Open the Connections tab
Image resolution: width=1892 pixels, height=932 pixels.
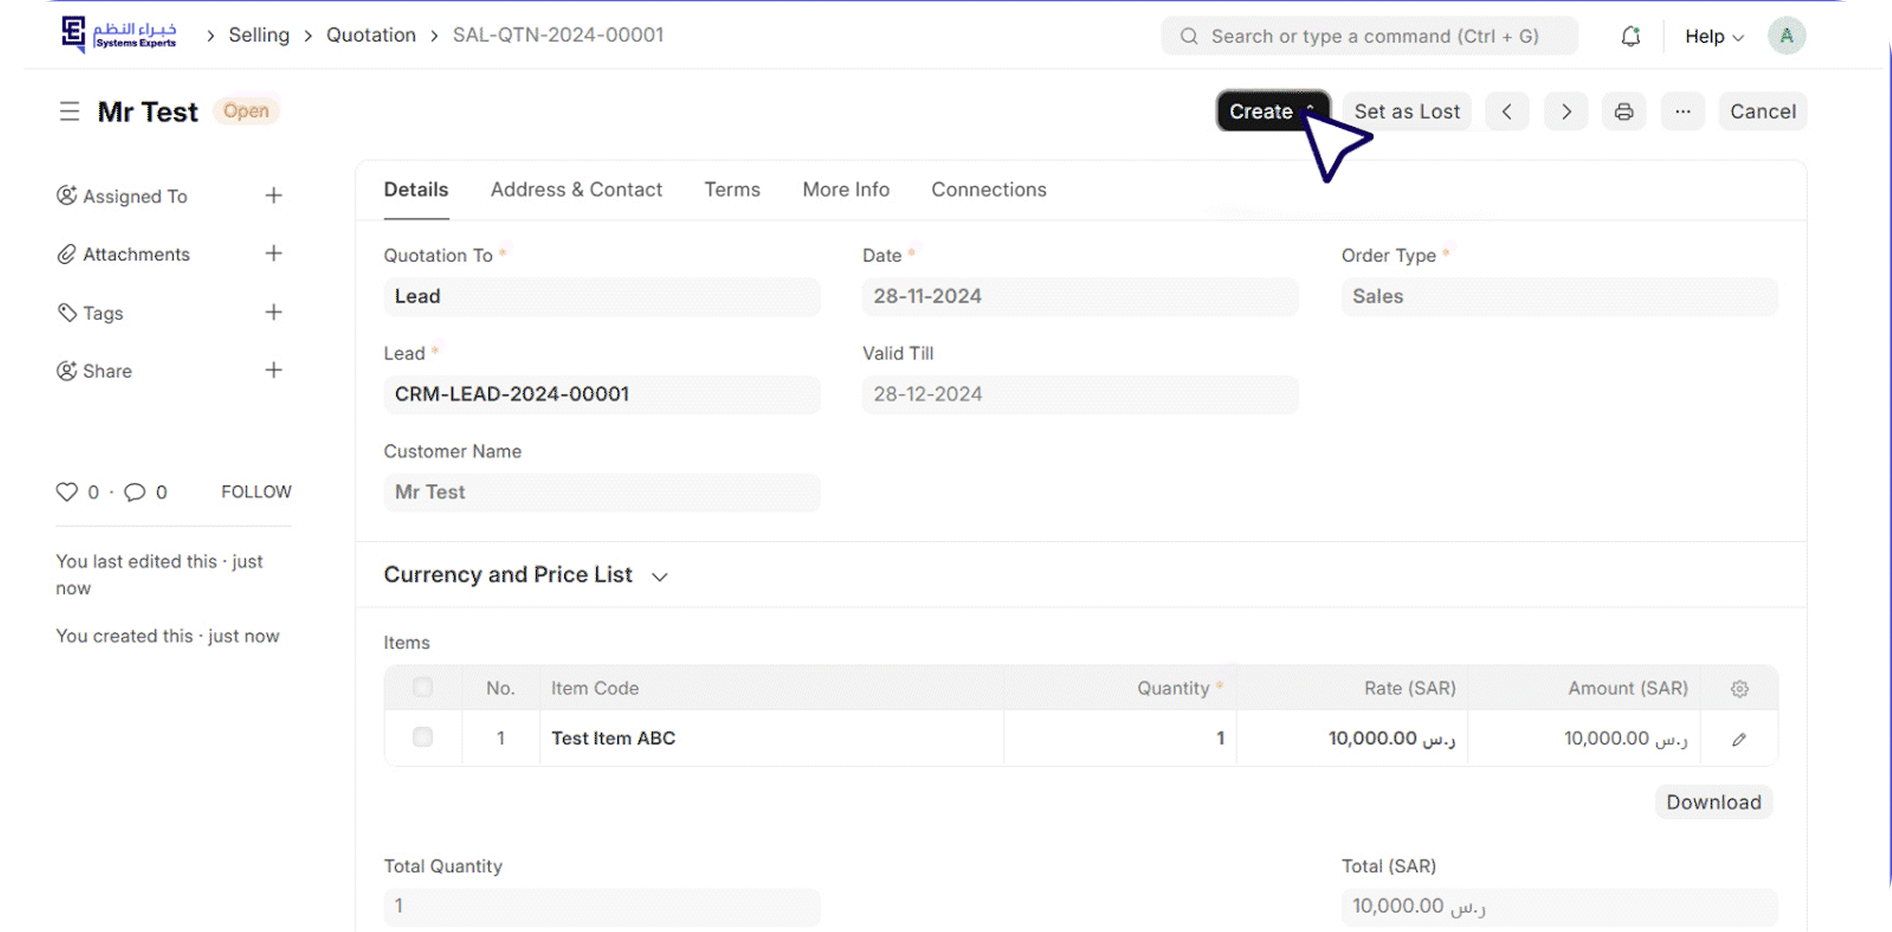click(x=988, y=190)
